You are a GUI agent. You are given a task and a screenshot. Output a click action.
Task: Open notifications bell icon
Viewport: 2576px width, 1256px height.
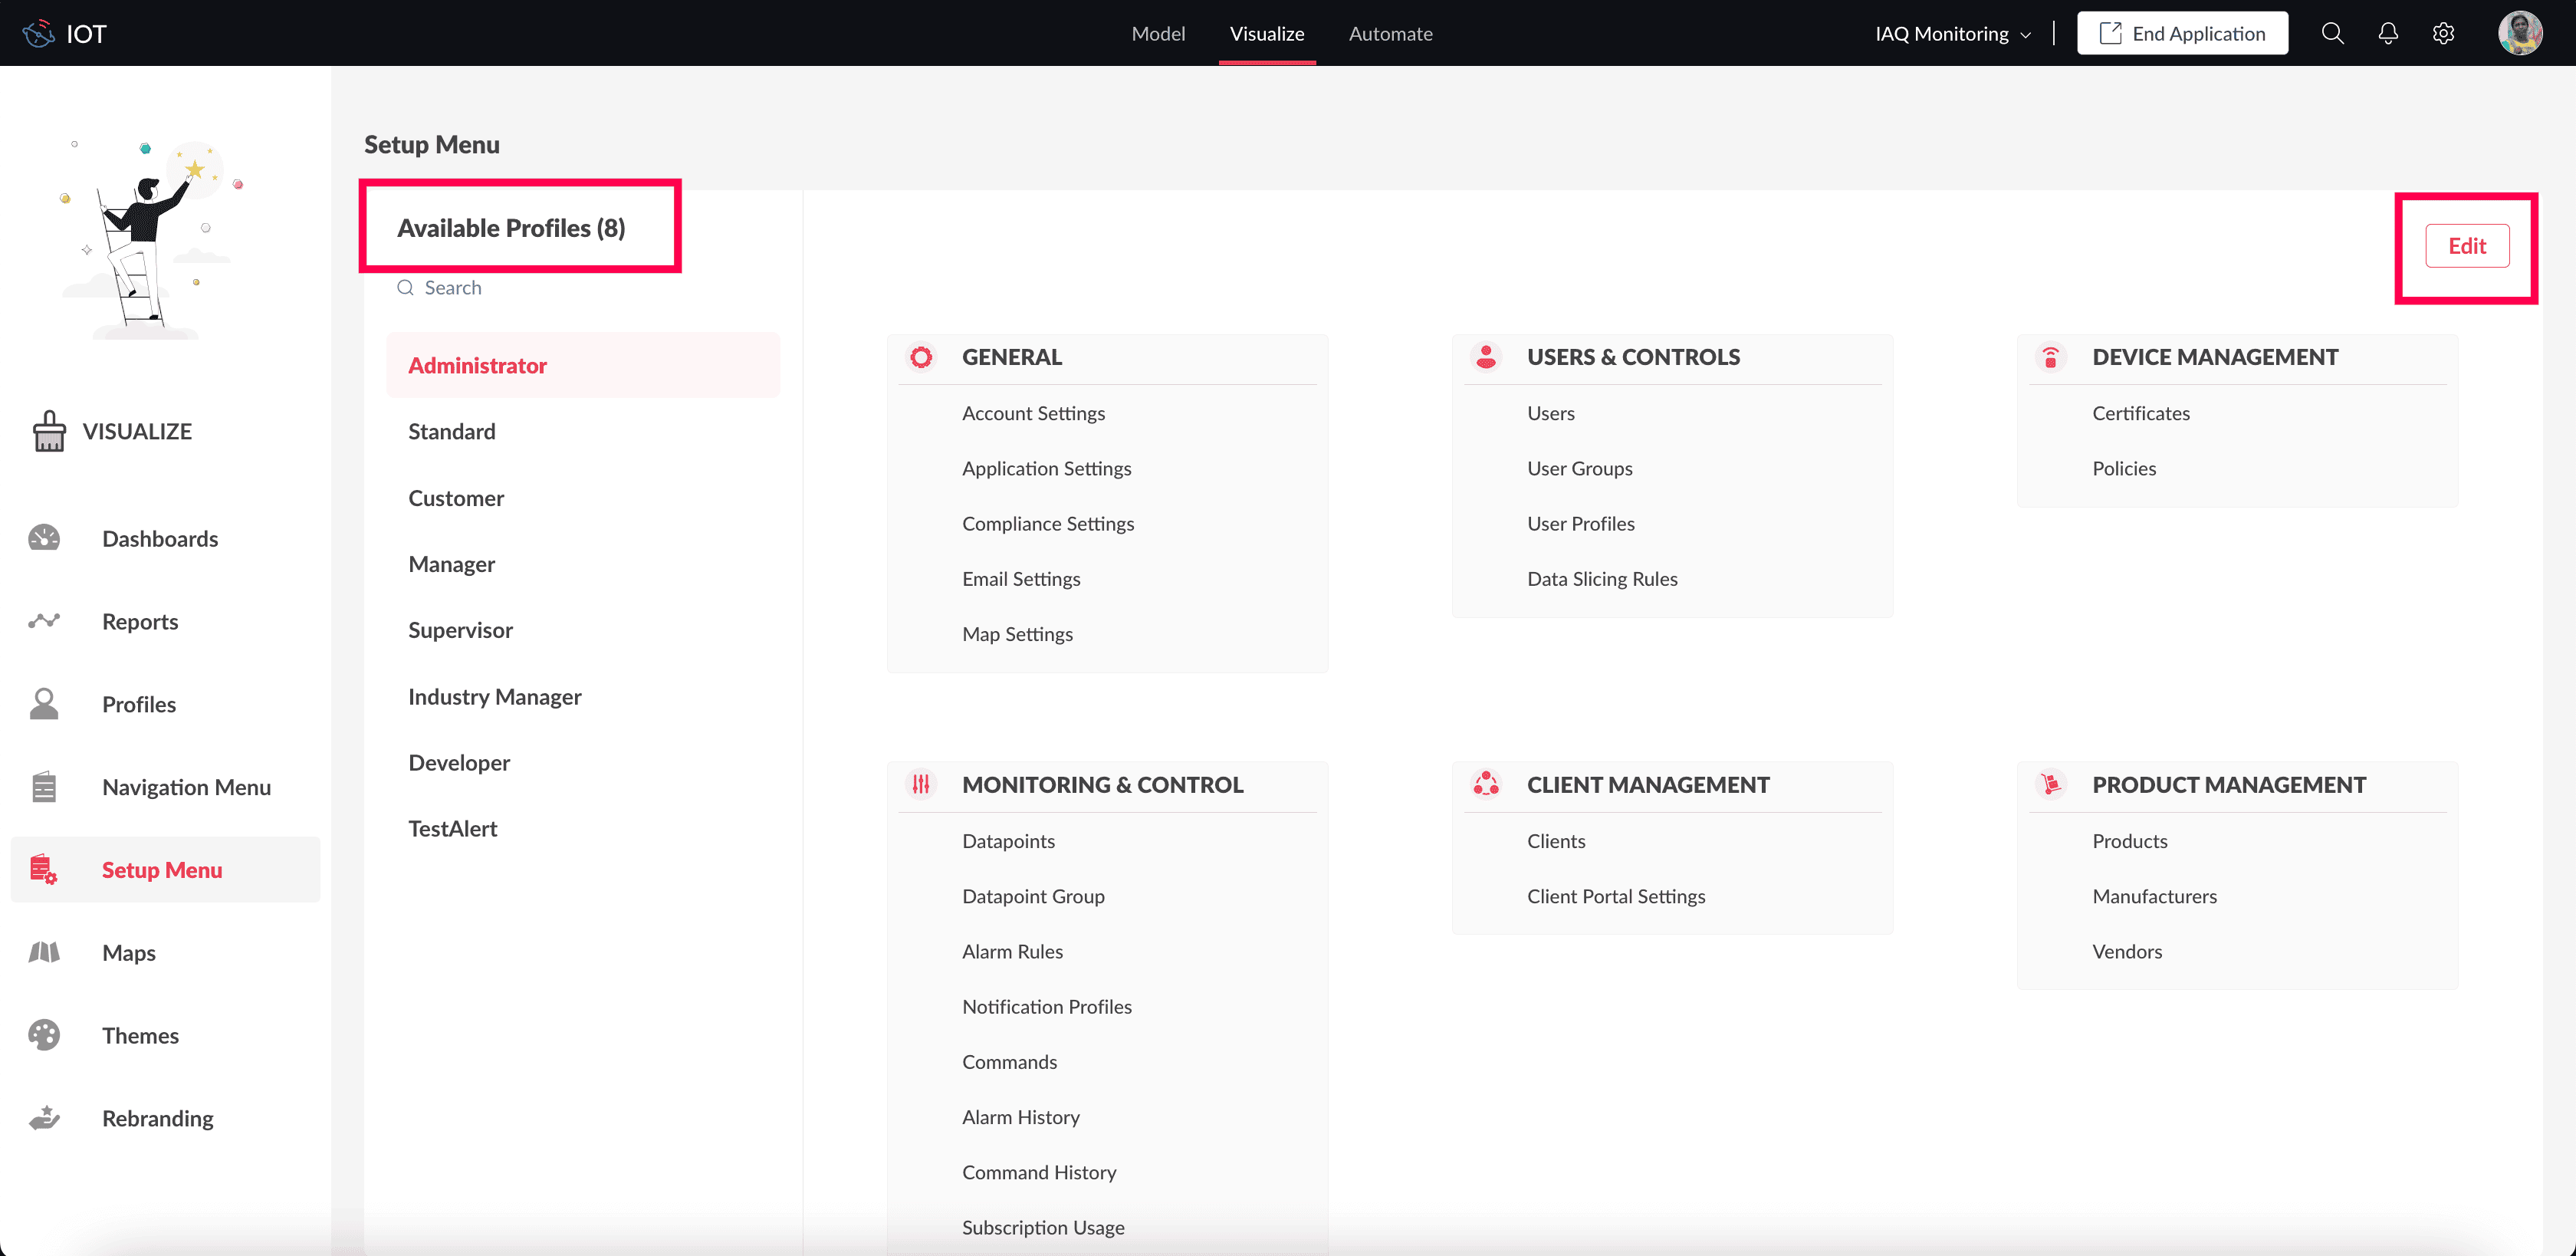pyautogui.click(x=2388, y=33)
